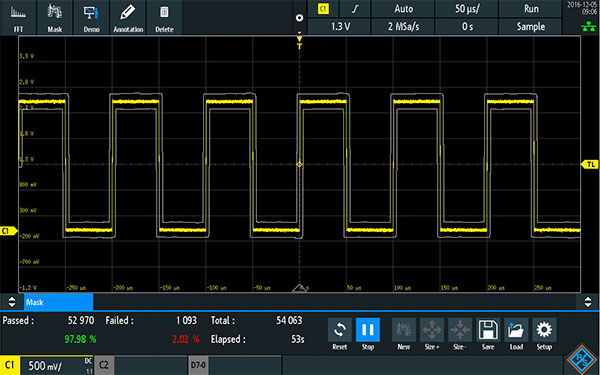This screenshot has height=375, width=600.
Task: Click the Delete trash icon
Action: 164,17
